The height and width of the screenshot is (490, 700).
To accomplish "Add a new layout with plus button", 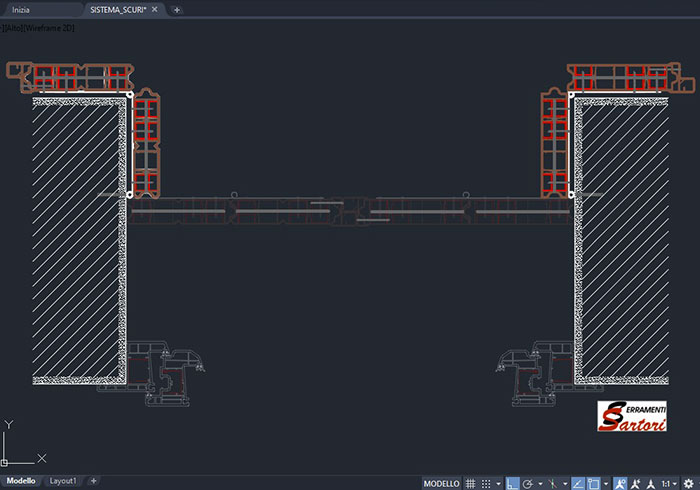I will pyautogui.click(x=93, y=481).
